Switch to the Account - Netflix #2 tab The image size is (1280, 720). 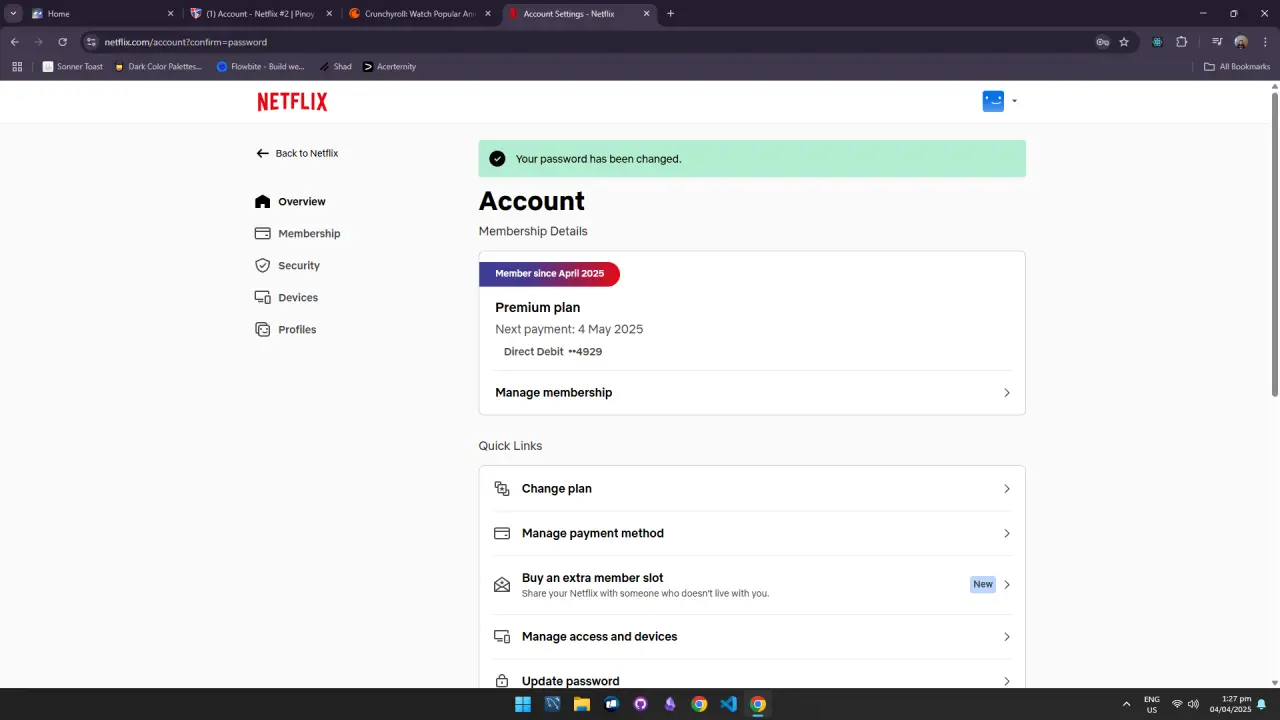tap(260, 14)
